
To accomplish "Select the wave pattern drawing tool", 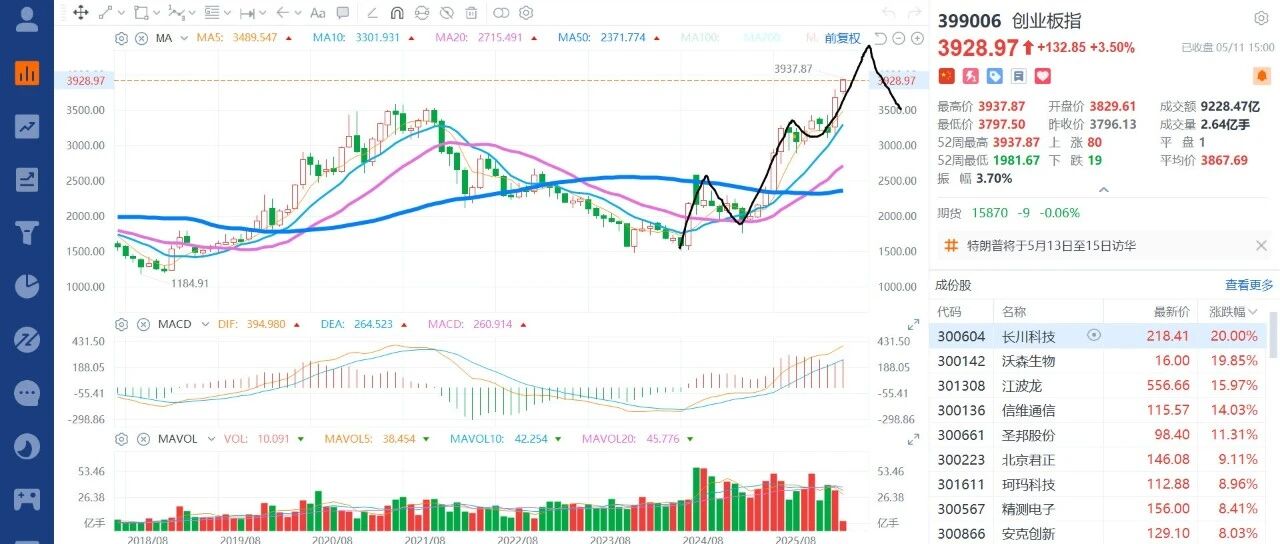I will coord(176,13).
